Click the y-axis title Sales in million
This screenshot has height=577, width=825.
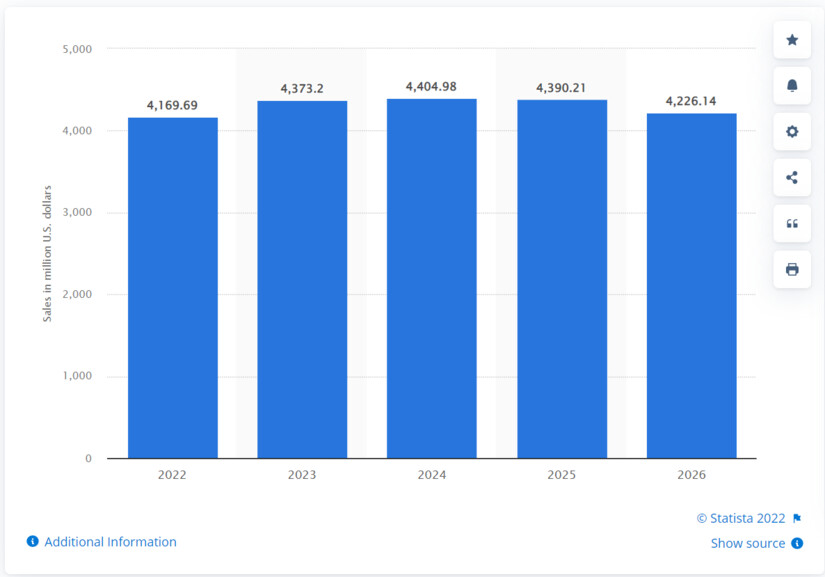point(47,253)
